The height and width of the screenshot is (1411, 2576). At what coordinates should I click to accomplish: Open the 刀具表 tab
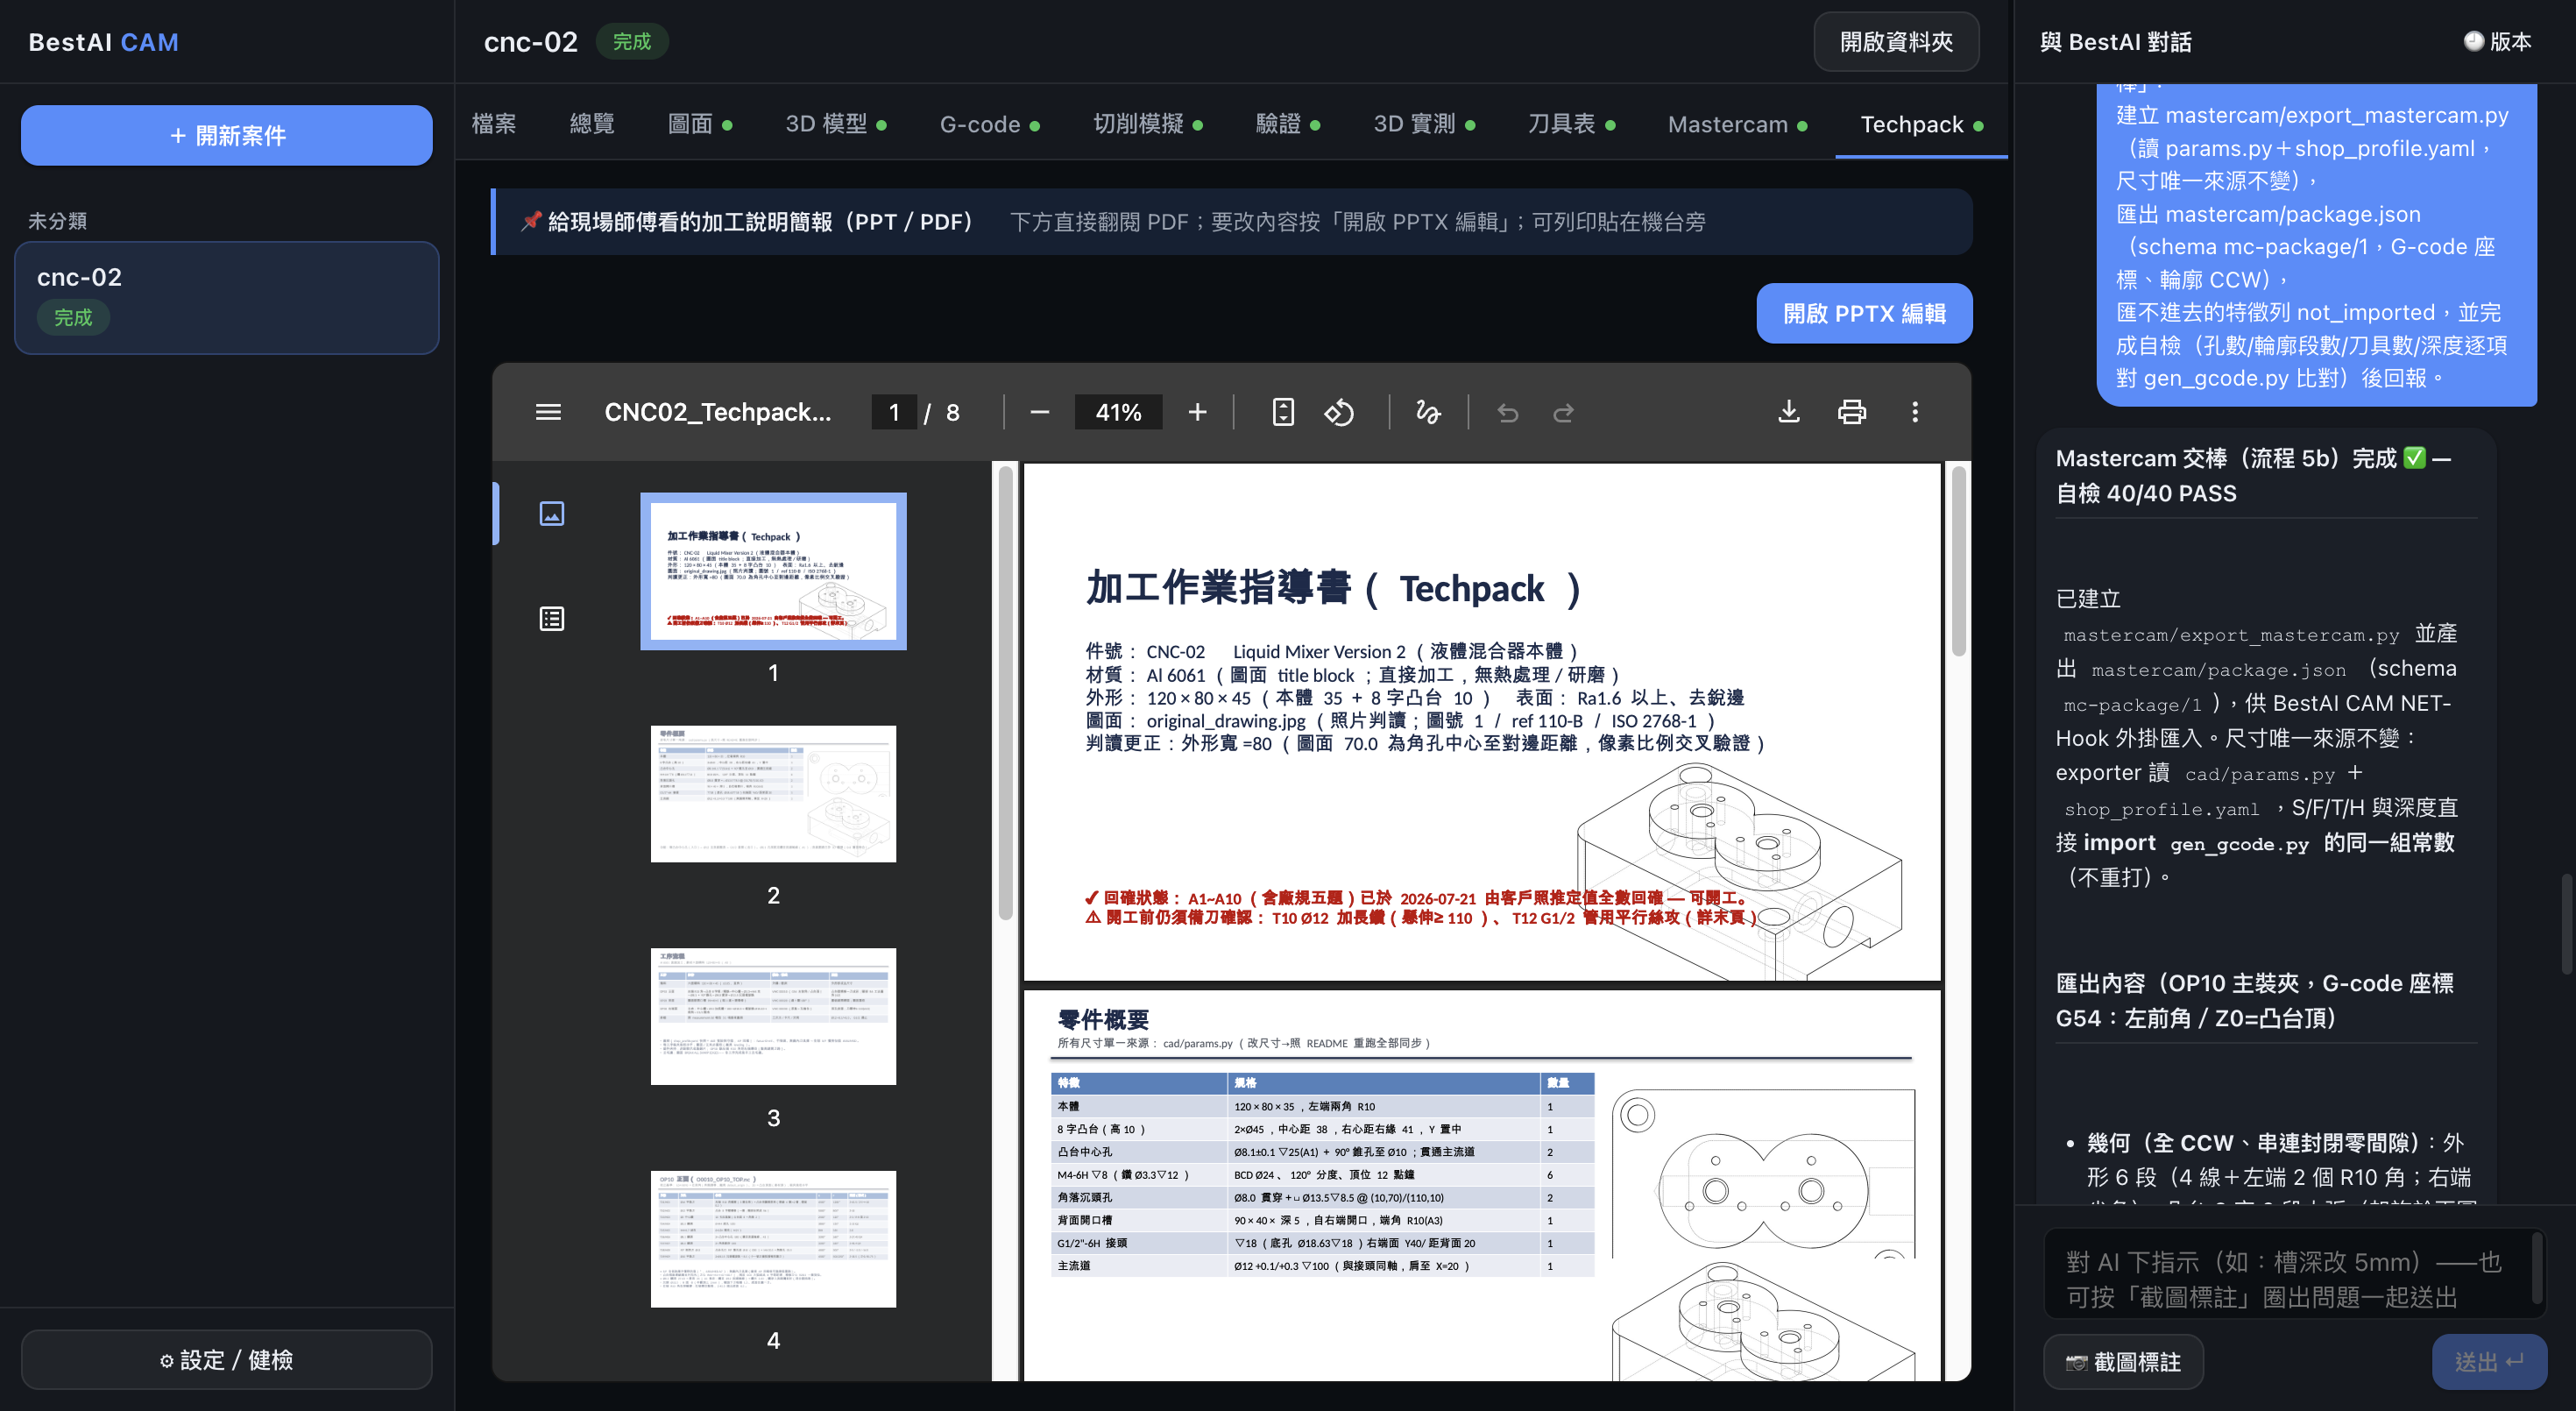[1571, 124]
